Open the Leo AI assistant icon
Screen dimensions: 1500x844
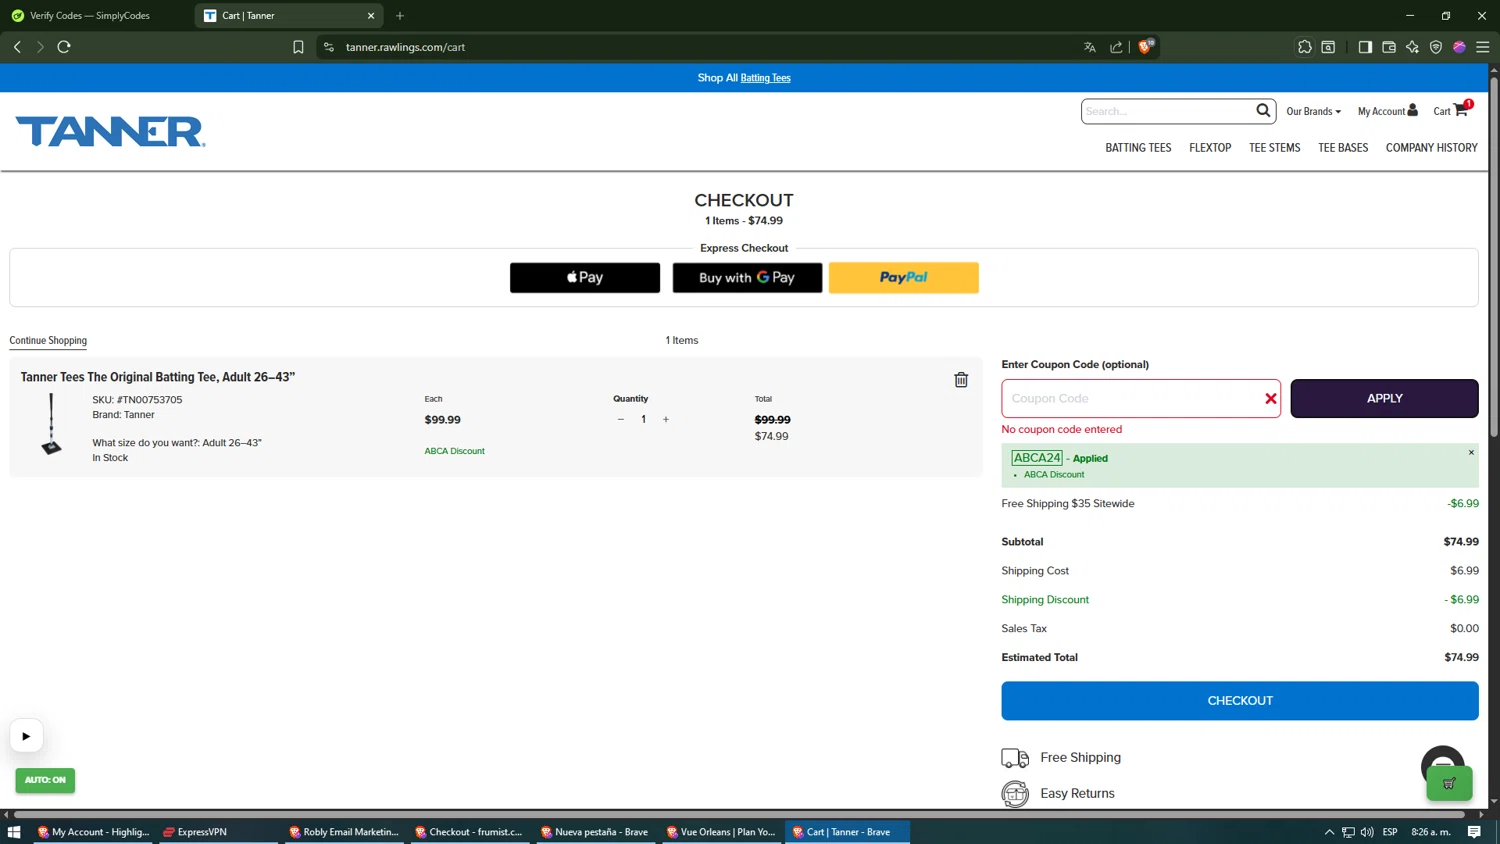[1412, 47]
